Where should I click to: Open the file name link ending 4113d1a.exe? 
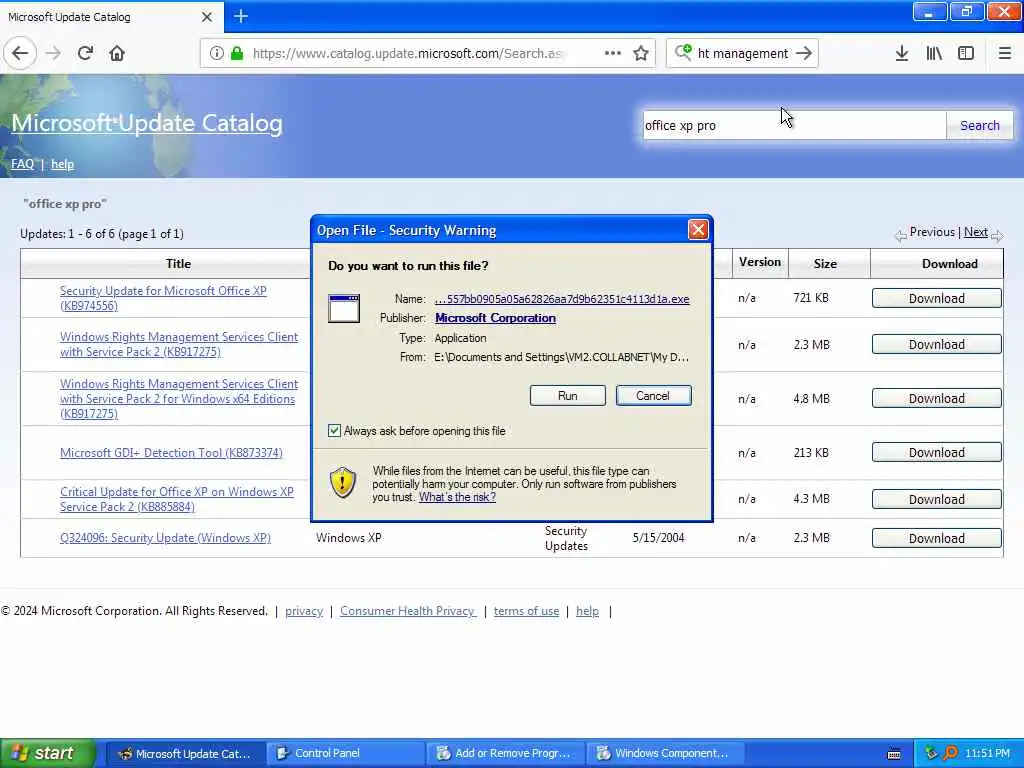click(x=562, y=299)
